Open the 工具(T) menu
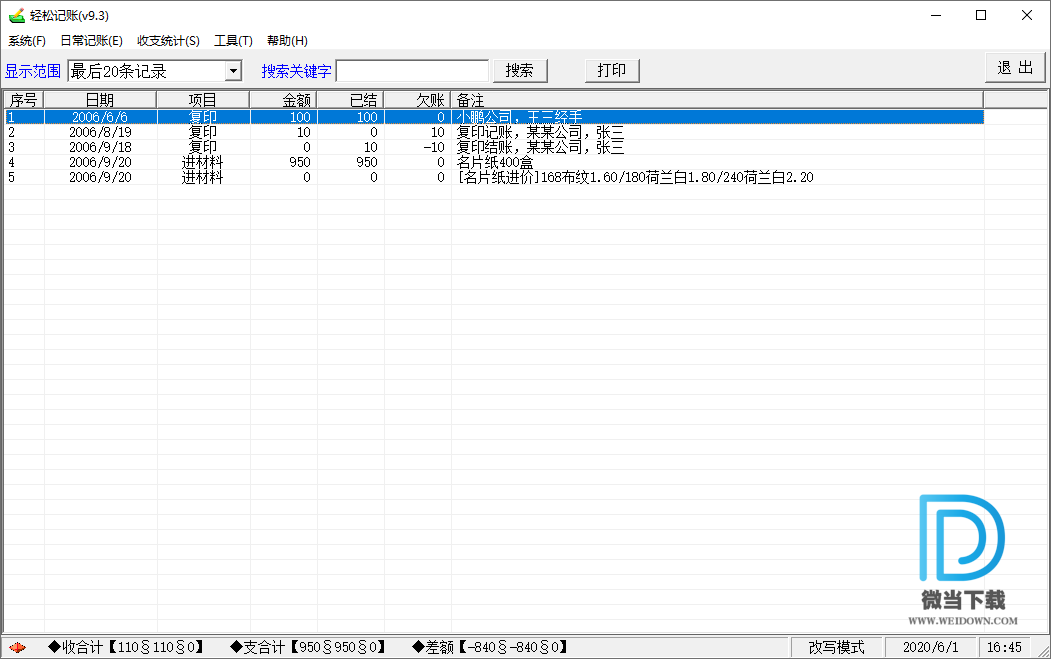 click(233, 41)
